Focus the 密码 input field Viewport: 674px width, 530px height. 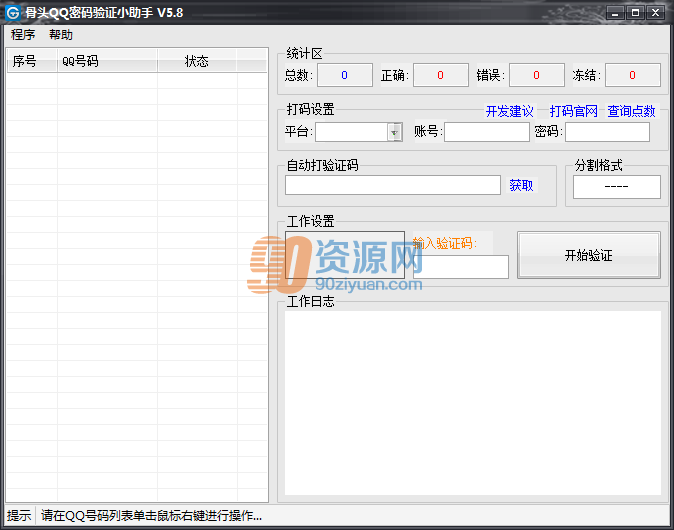pyautogui.click(x=607, y=132)
